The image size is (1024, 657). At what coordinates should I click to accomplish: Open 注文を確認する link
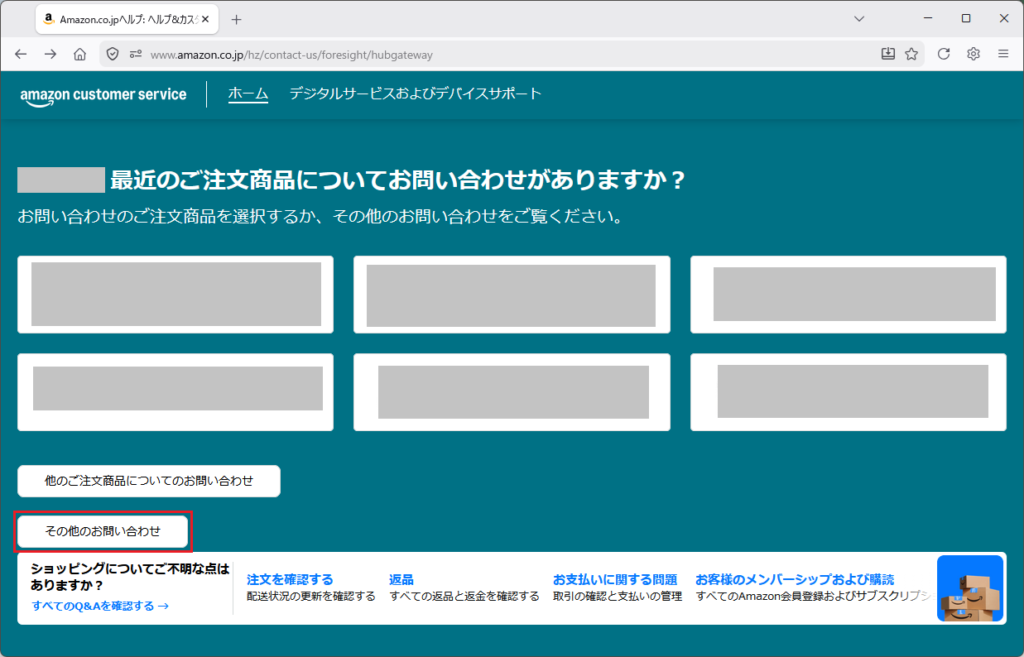coord(289,579)
